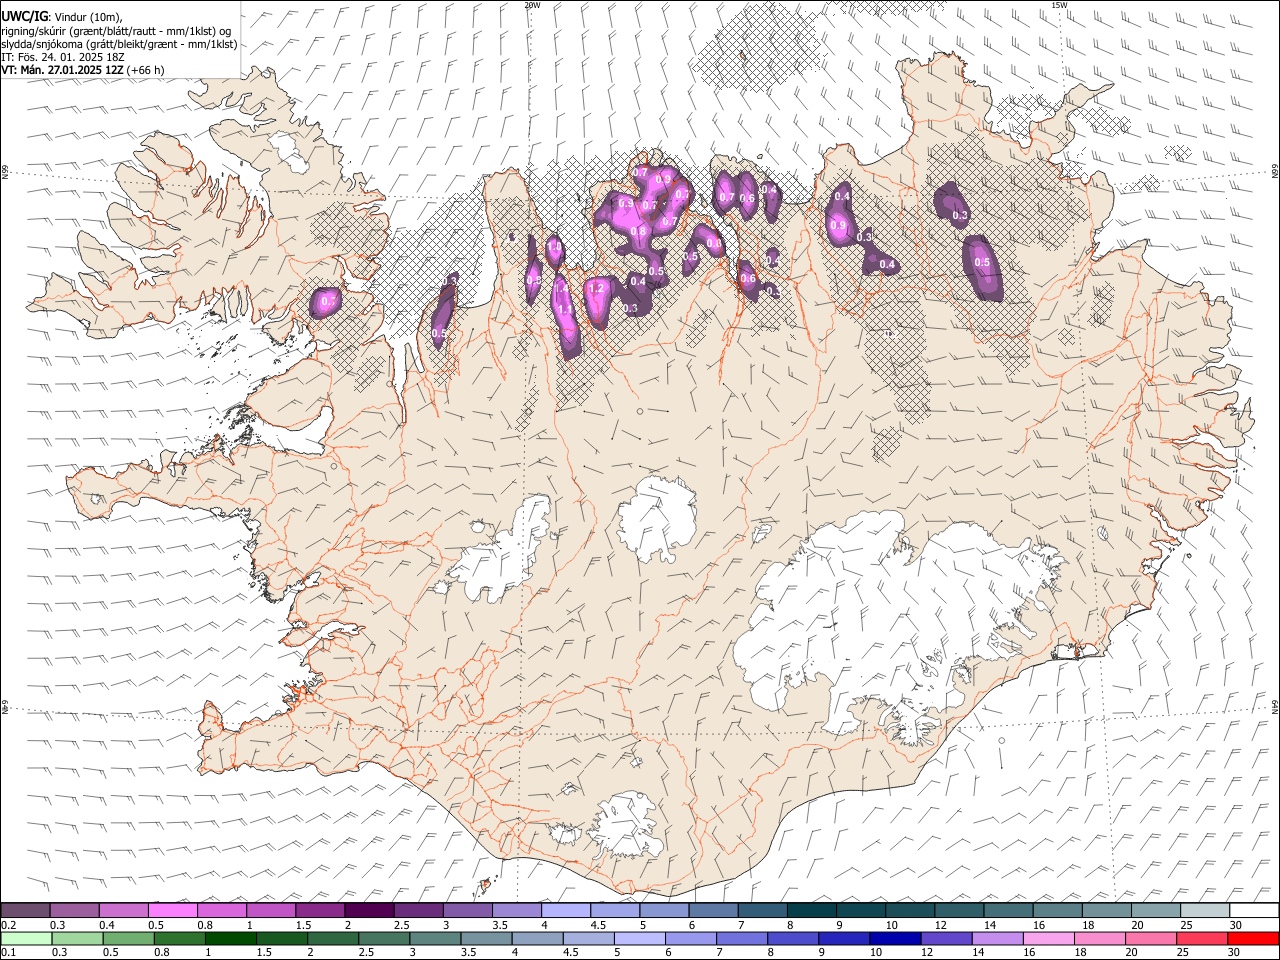The width and height of the screenshot is (1280, 960).
Task: Pick the lower legend swatch between 14 and 16
Action: tap(997, 939)
